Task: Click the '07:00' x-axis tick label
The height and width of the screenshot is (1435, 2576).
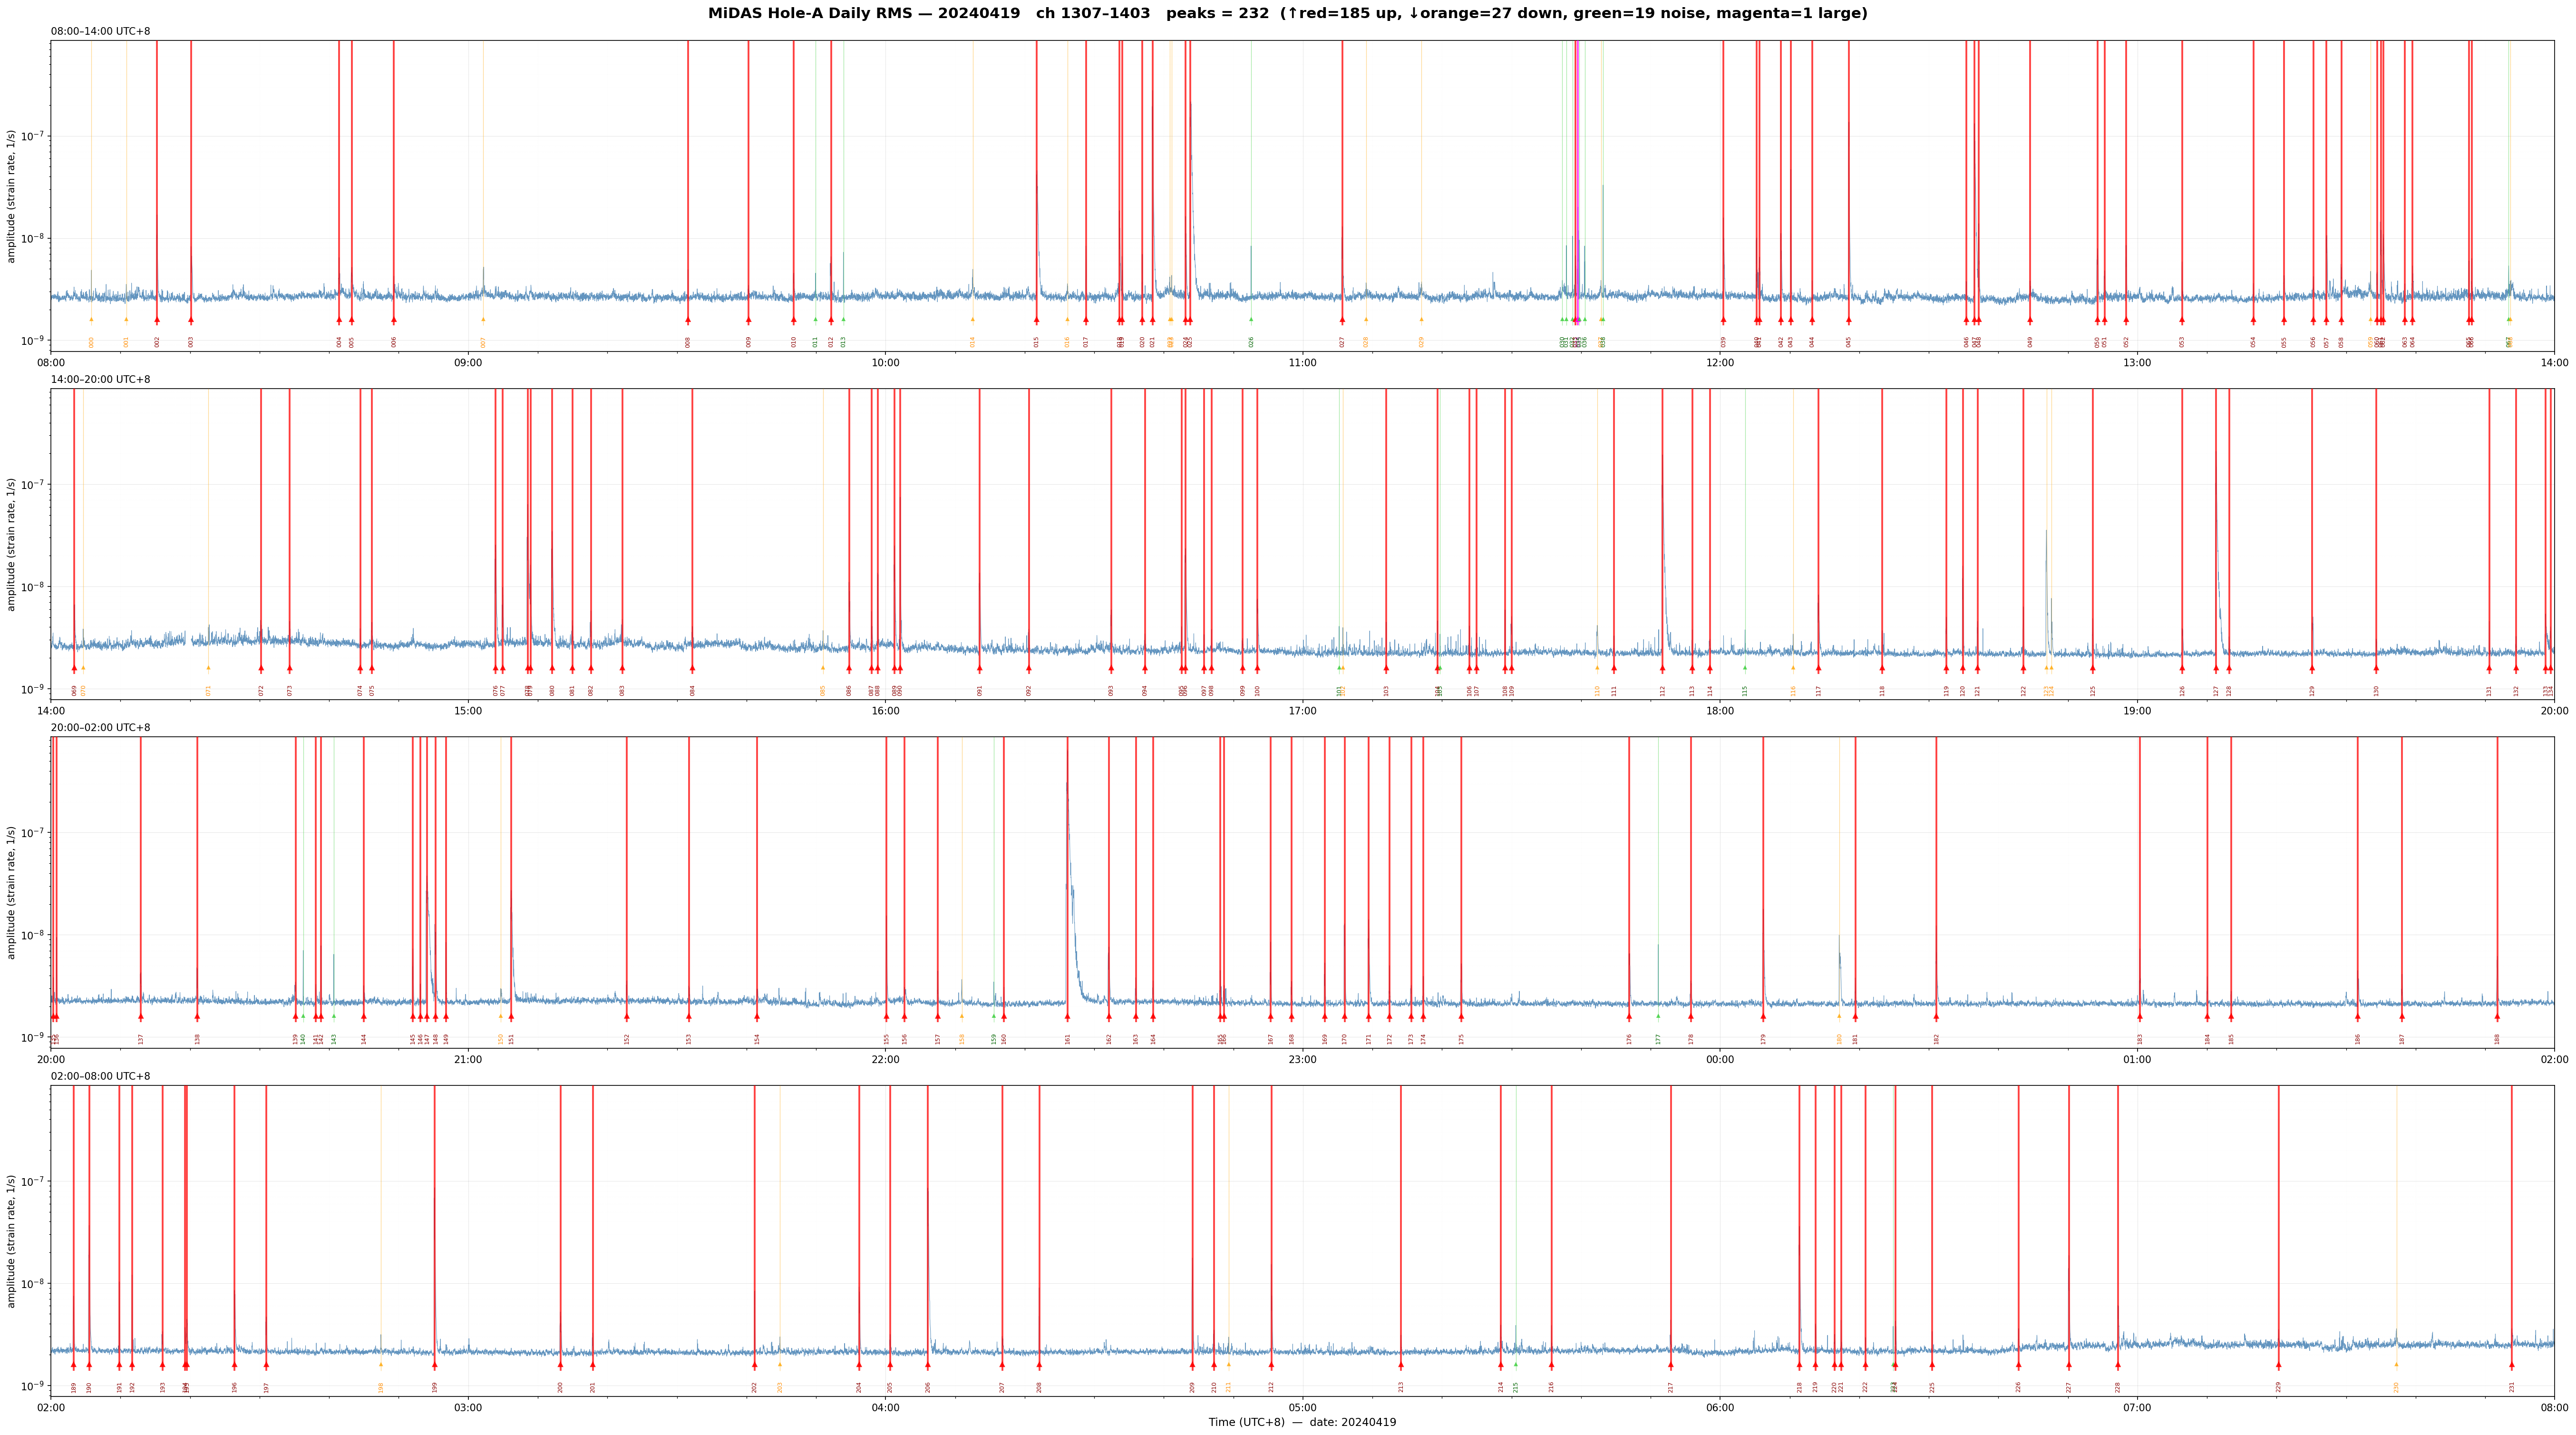Action: point(2137,1408)
